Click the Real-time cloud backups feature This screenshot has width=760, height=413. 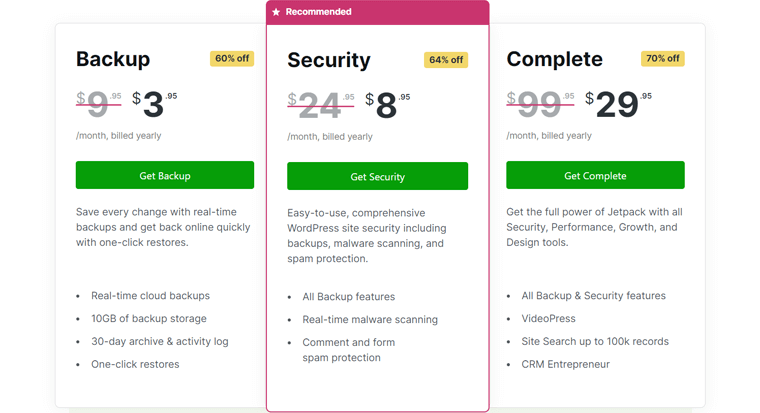pyautogui.click(x=150, y=296)
